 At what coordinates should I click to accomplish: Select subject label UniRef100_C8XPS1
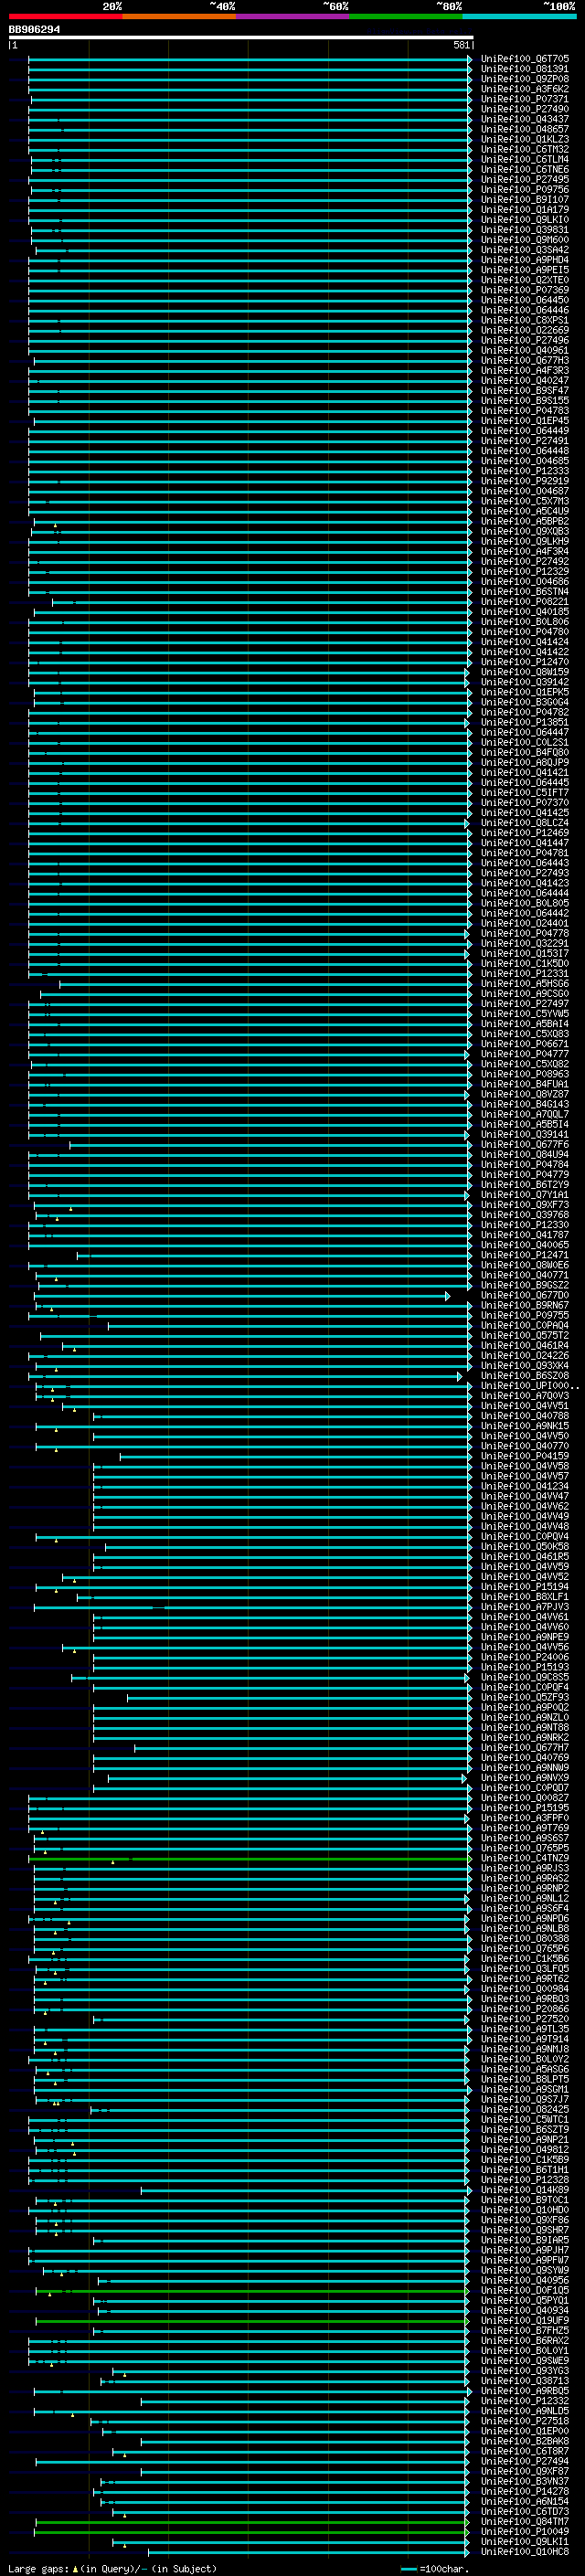click(524, 320)
